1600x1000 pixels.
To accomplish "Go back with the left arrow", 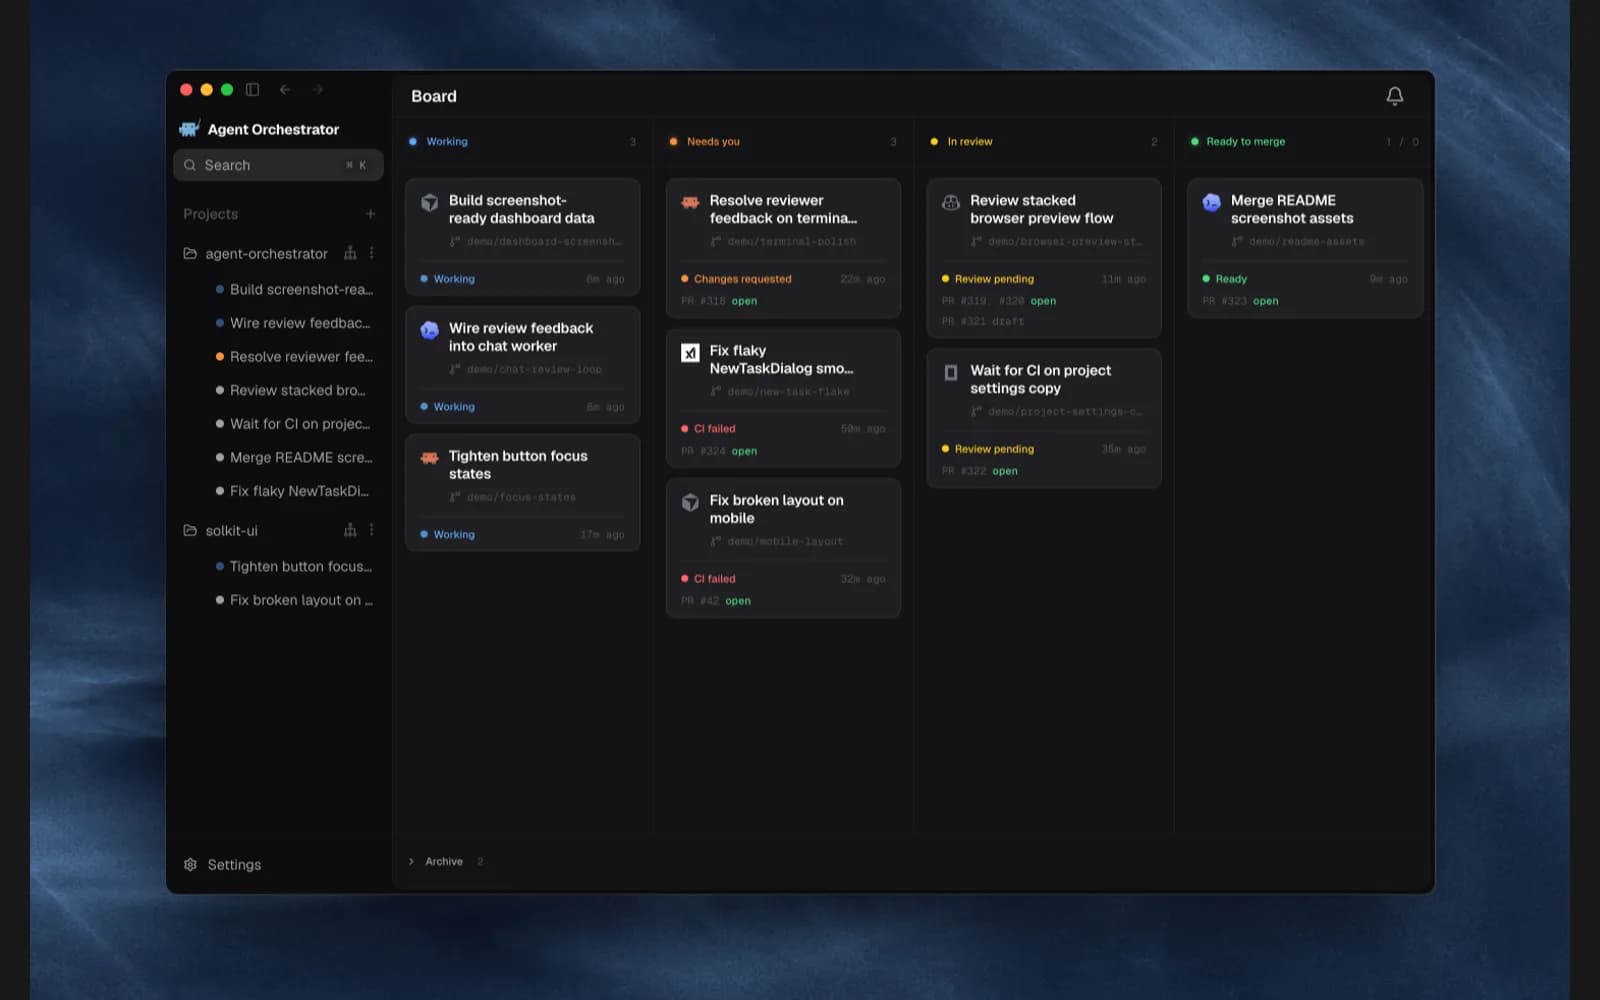I will pyautogui.click(x=285, y=90).
